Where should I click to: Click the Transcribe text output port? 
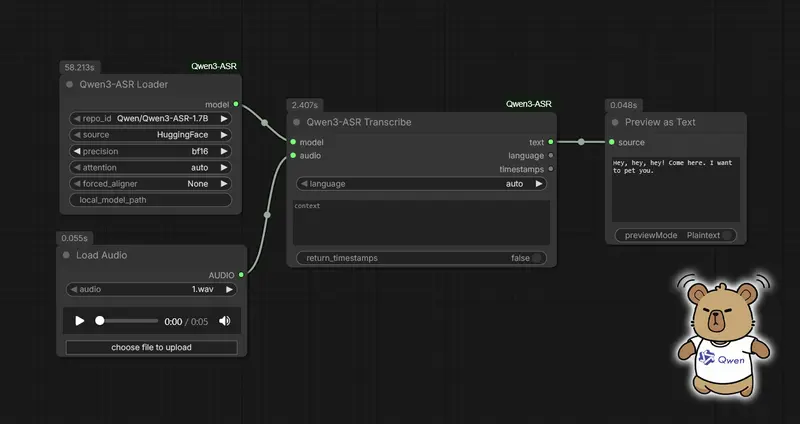point(551,142)
